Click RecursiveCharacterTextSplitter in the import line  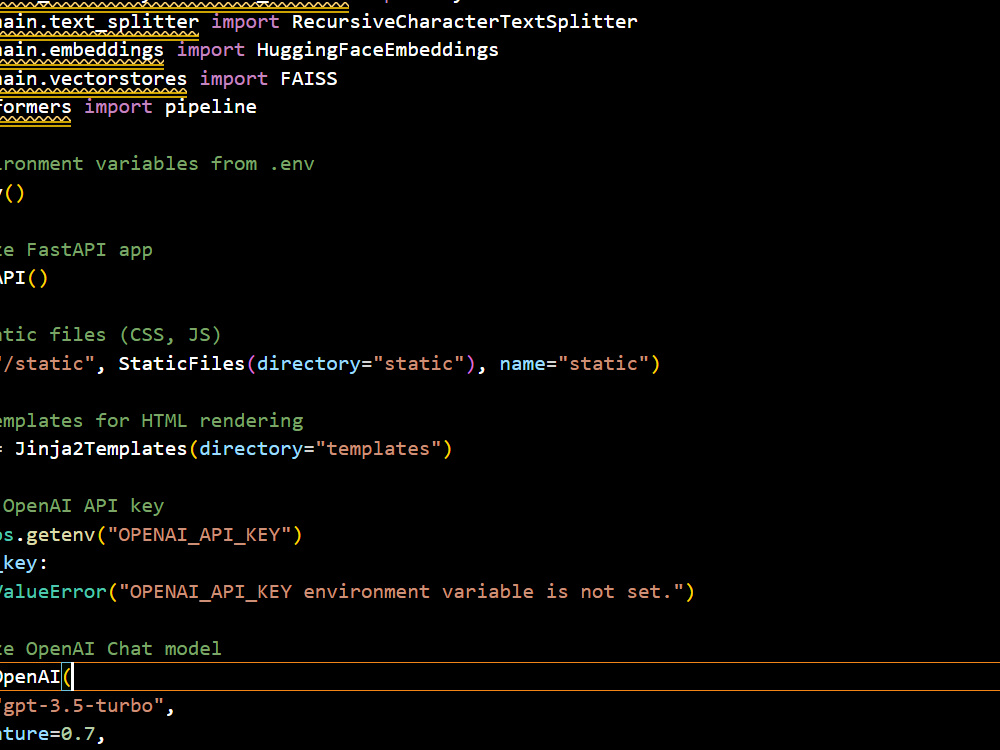[464, 22]
